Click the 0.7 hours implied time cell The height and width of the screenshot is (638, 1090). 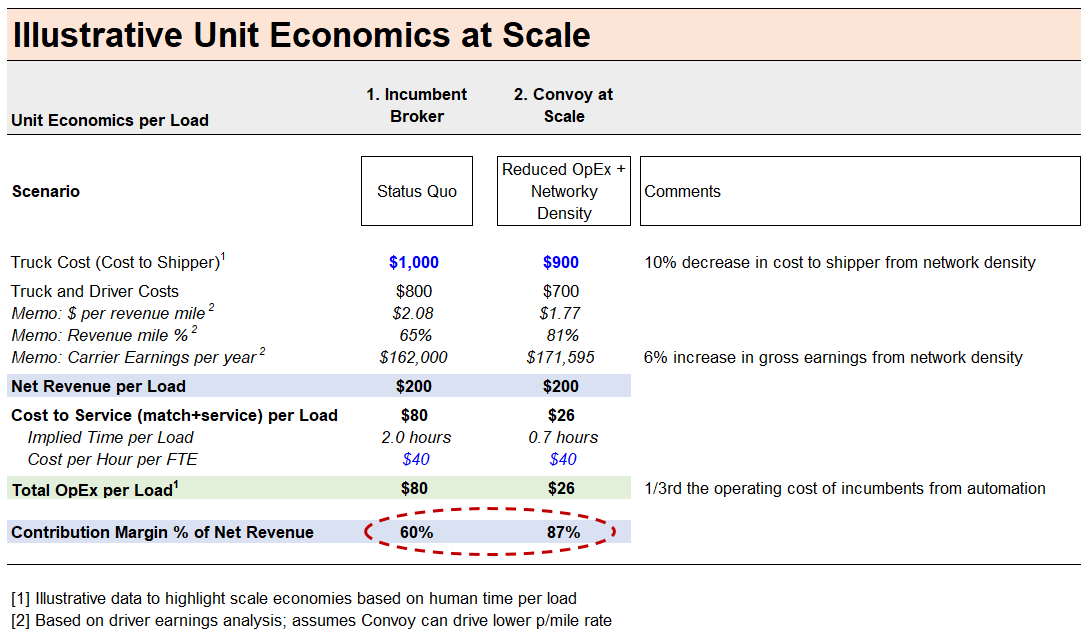point(563,438)
